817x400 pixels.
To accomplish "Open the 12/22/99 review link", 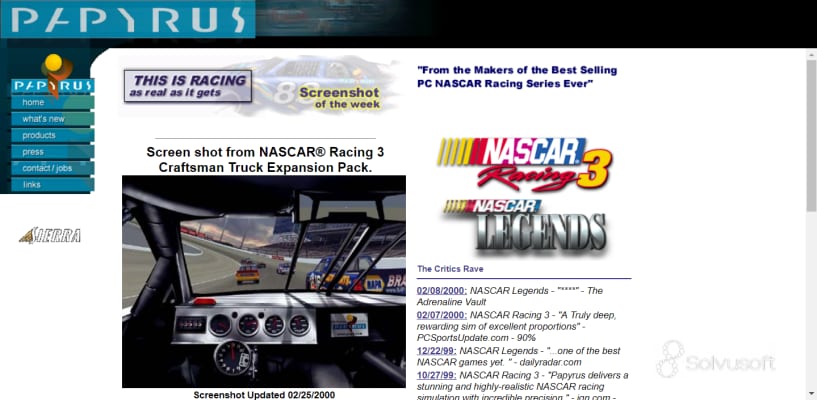I will tap(436, 350).
